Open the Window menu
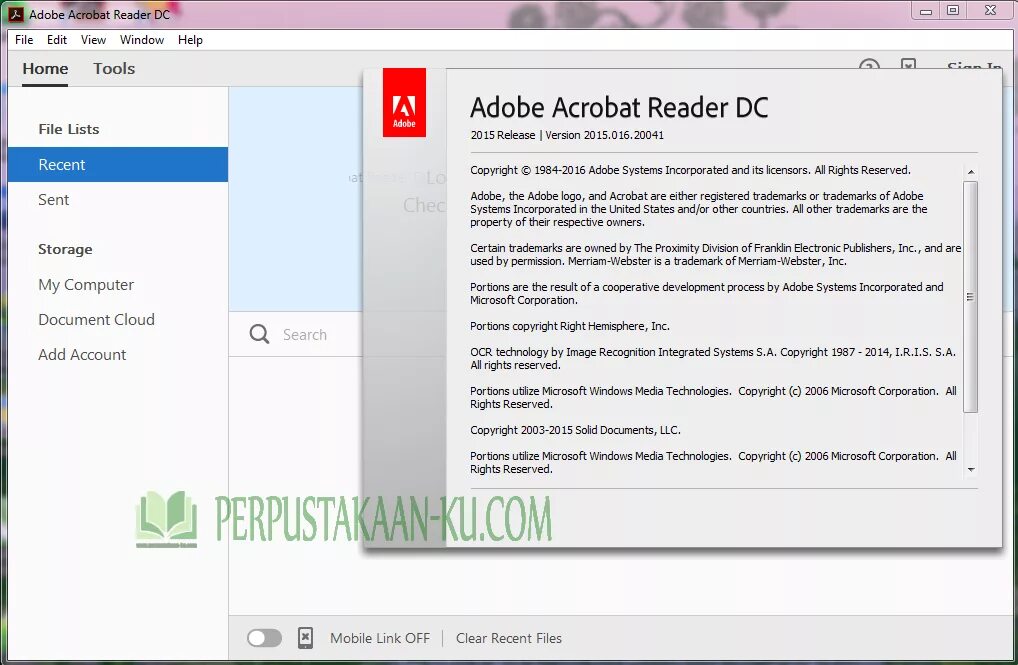This screenshot has width=1018, height=665. [142, 40]
